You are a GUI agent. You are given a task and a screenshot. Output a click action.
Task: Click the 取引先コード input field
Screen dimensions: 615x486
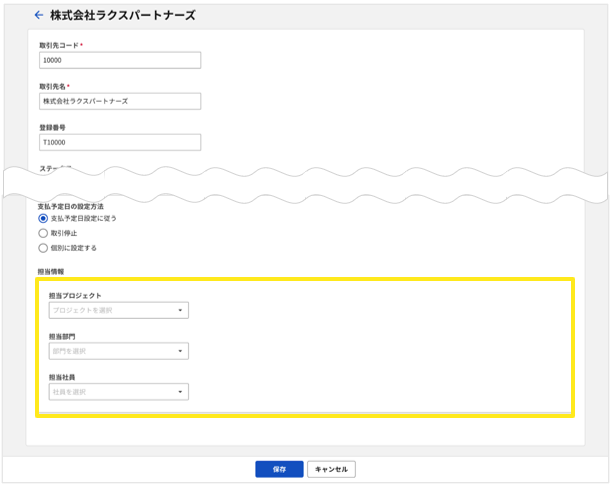[119, 60]
